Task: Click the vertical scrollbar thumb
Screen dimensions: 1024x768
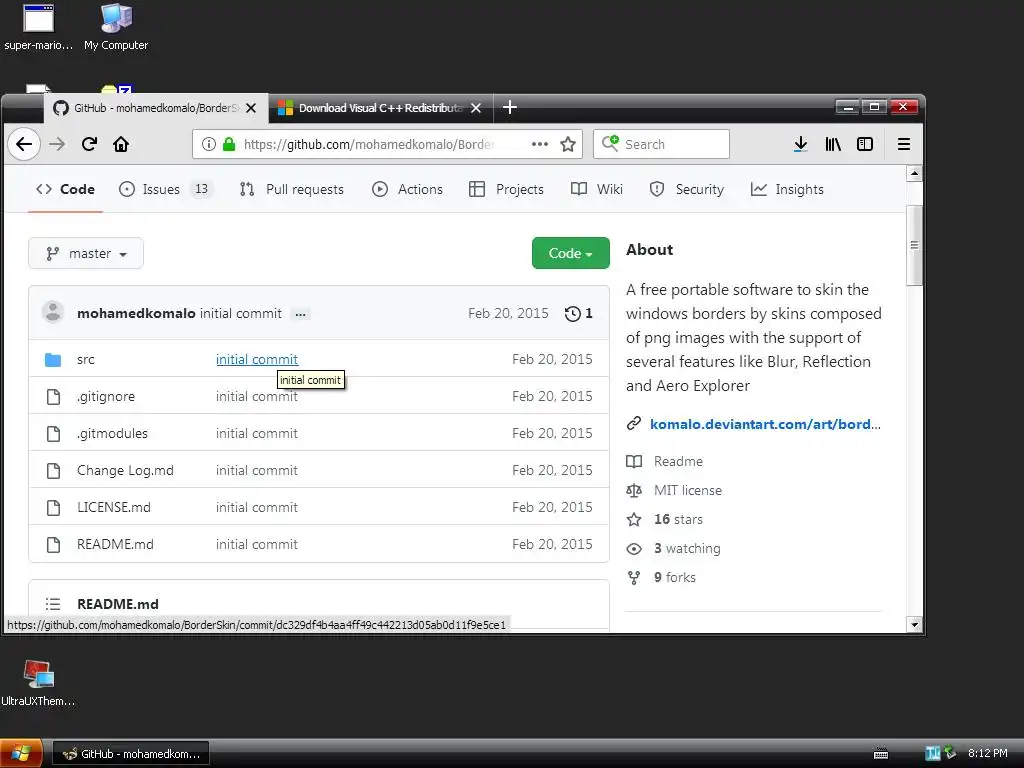Action: pos(914,246)
